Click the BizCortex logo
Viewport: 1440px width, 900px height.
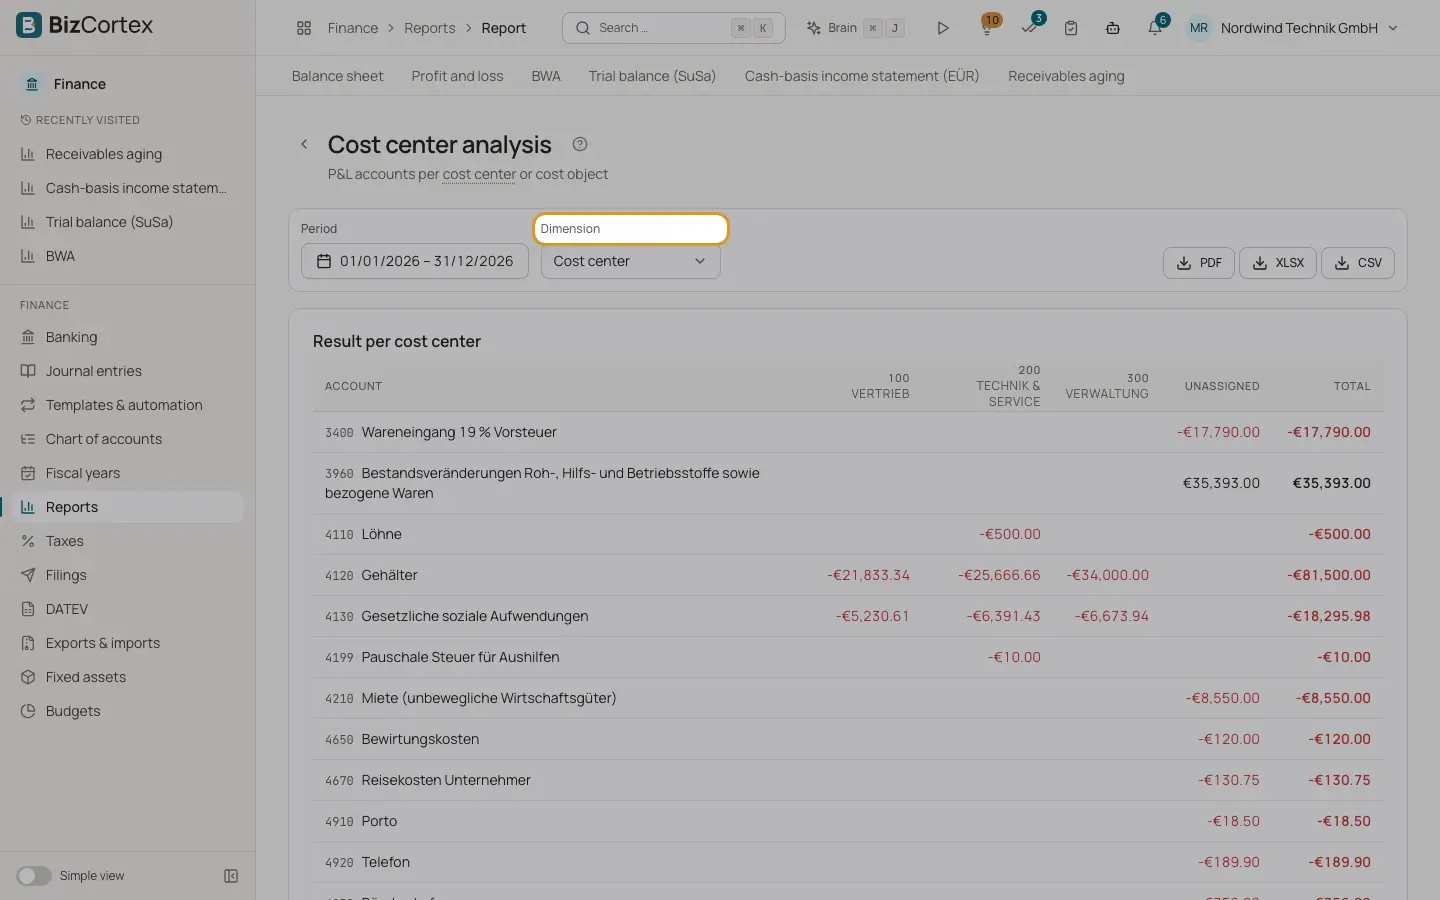click(85, 25)
